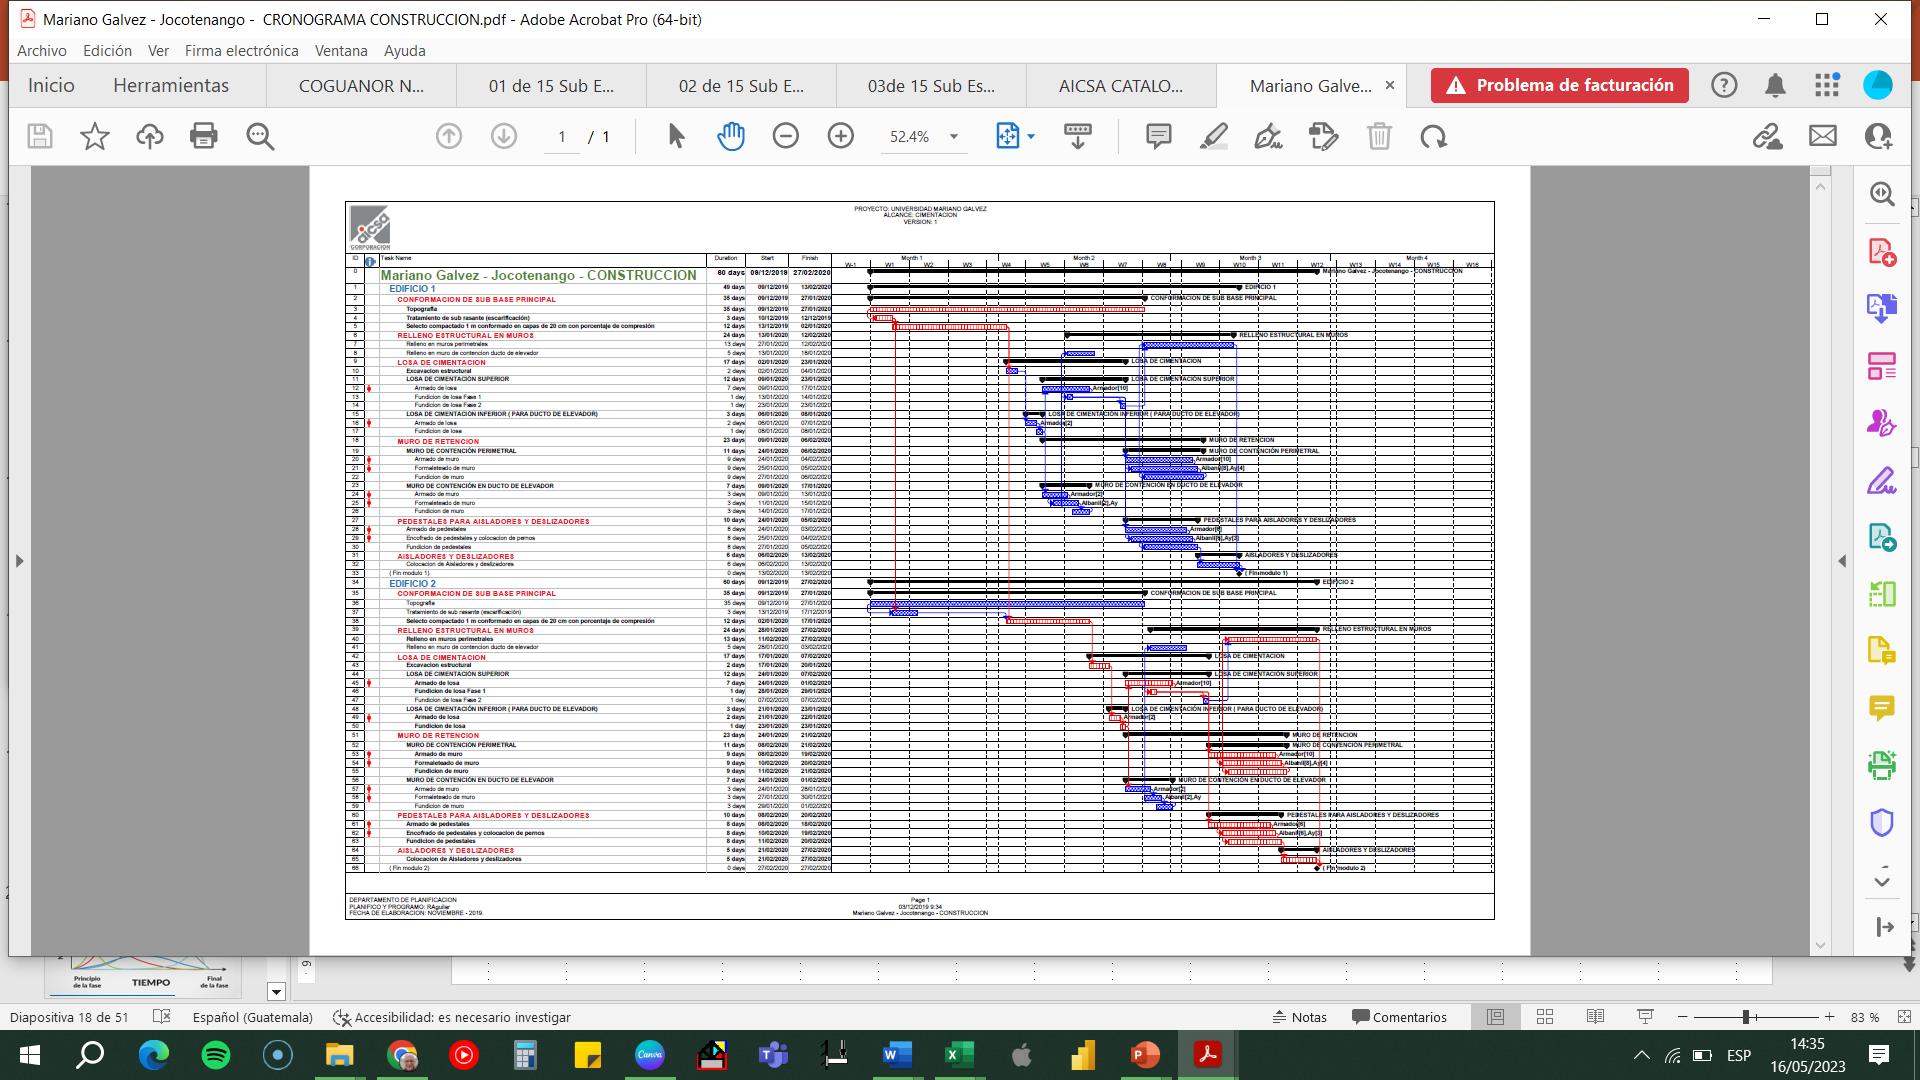Select the highlighter pen tool
This screenshot has height=1080, width=1920.
(x=1214, y=137)
